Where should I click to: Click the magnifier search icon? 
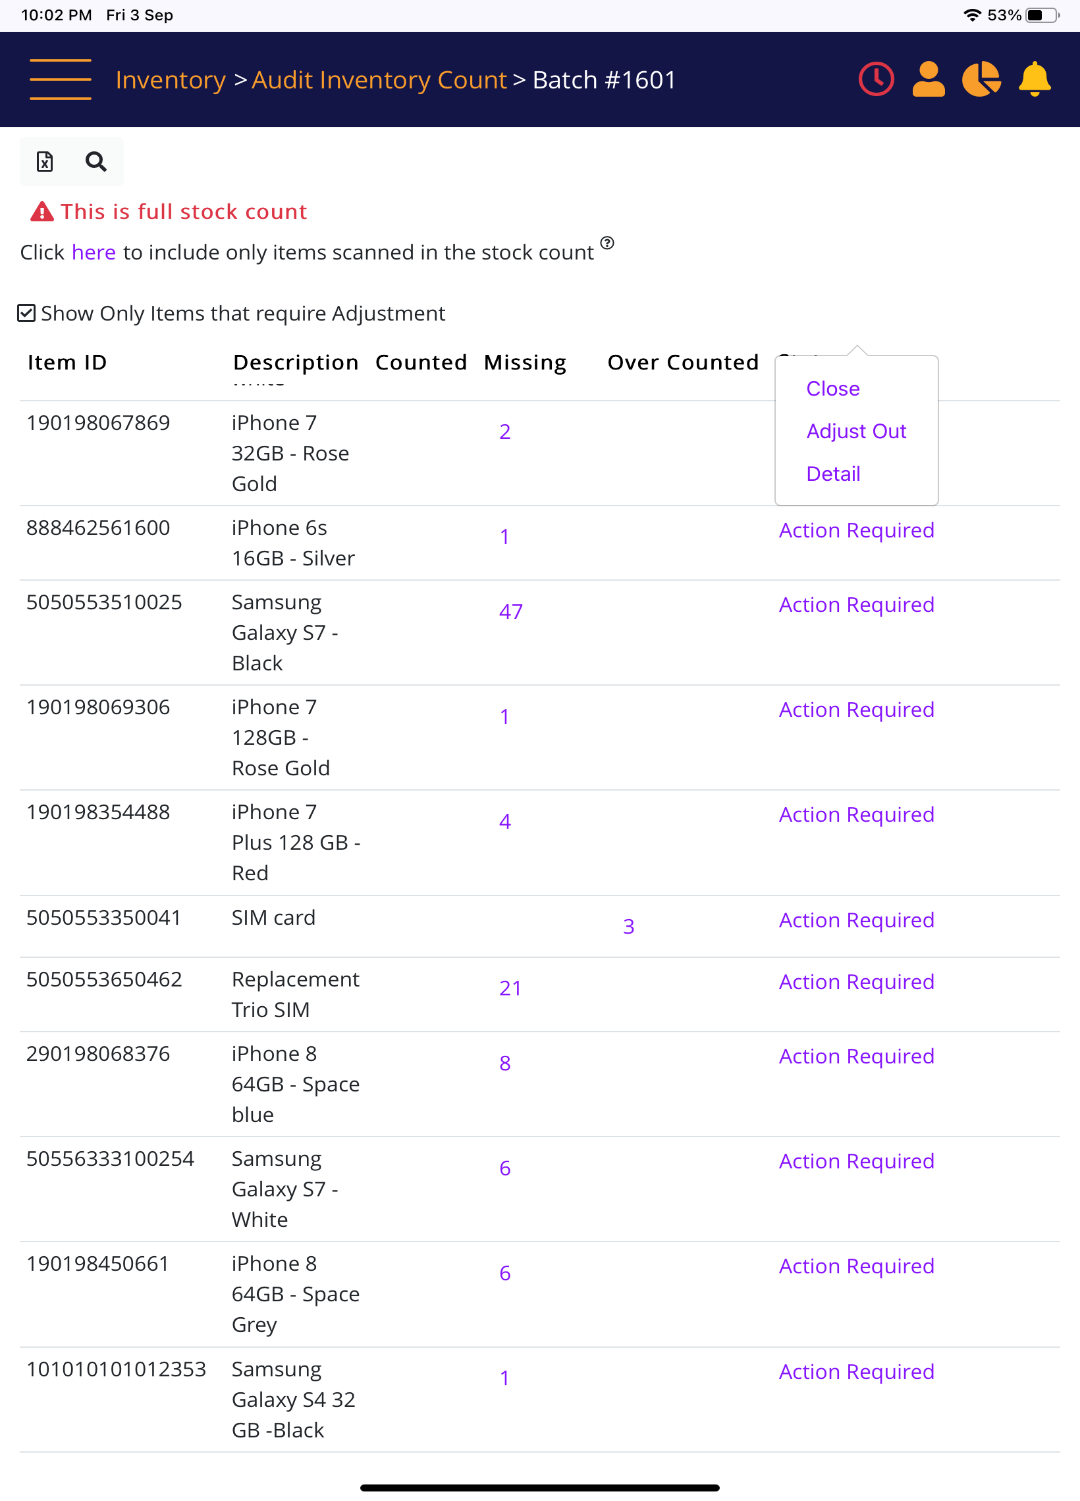point(96,162)
